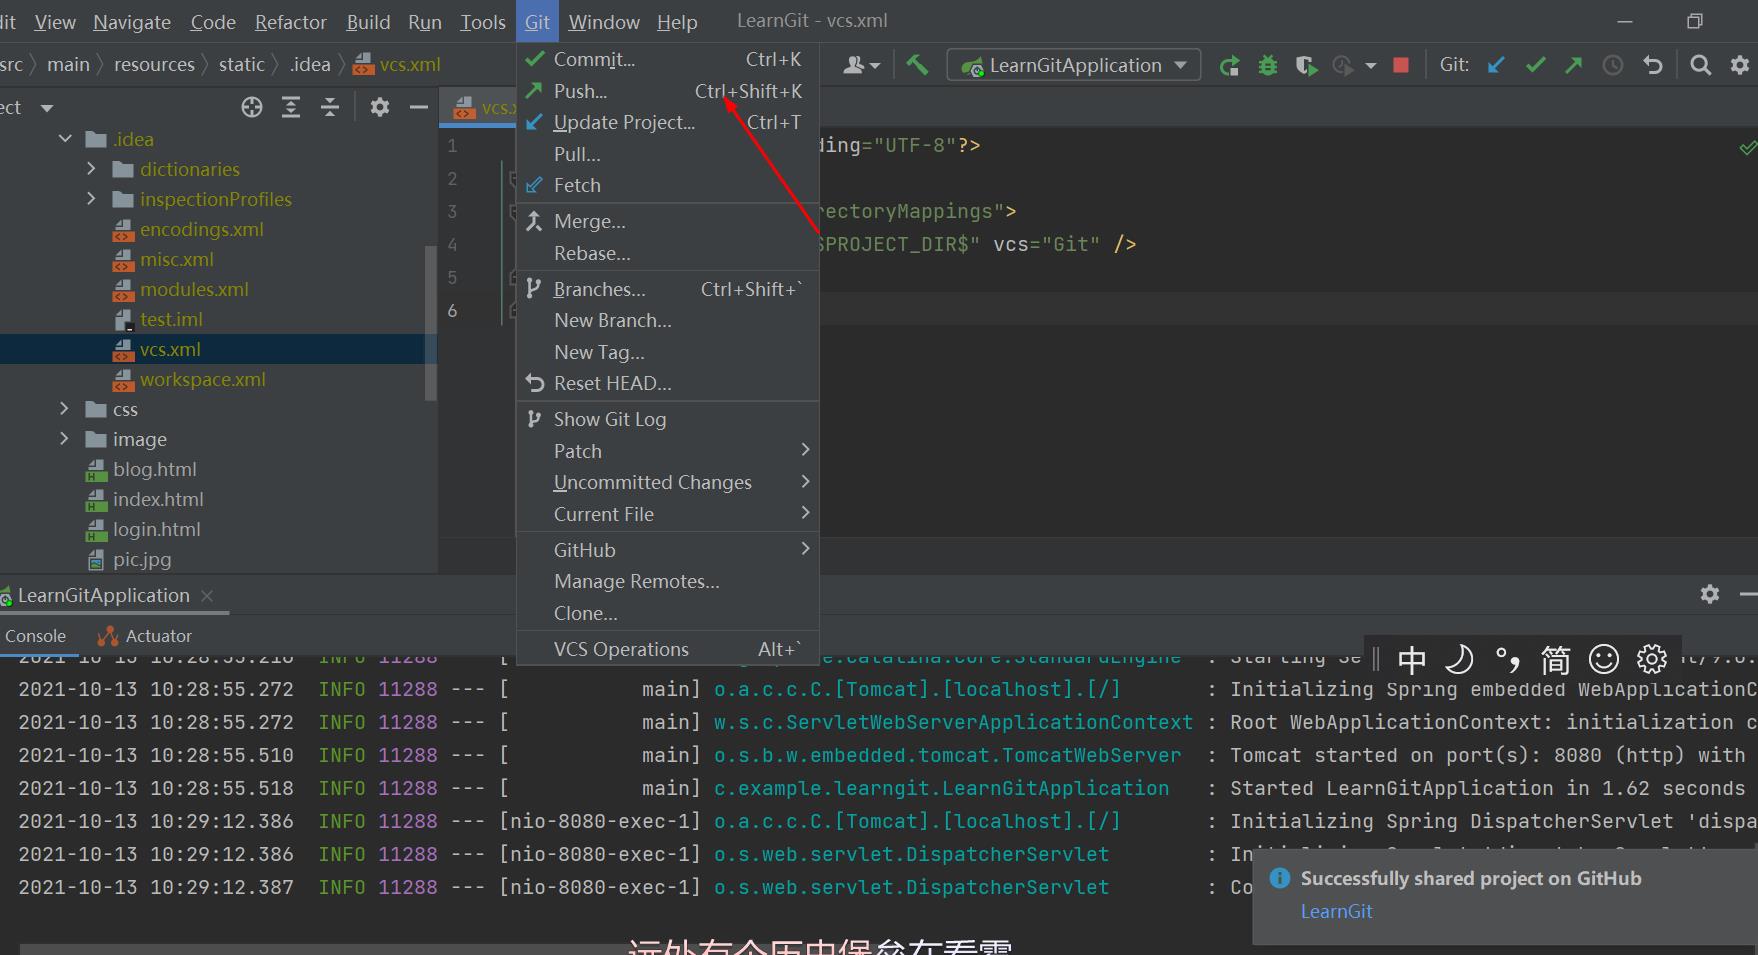
Task: Open the Window menu
Action: [604, 22]
